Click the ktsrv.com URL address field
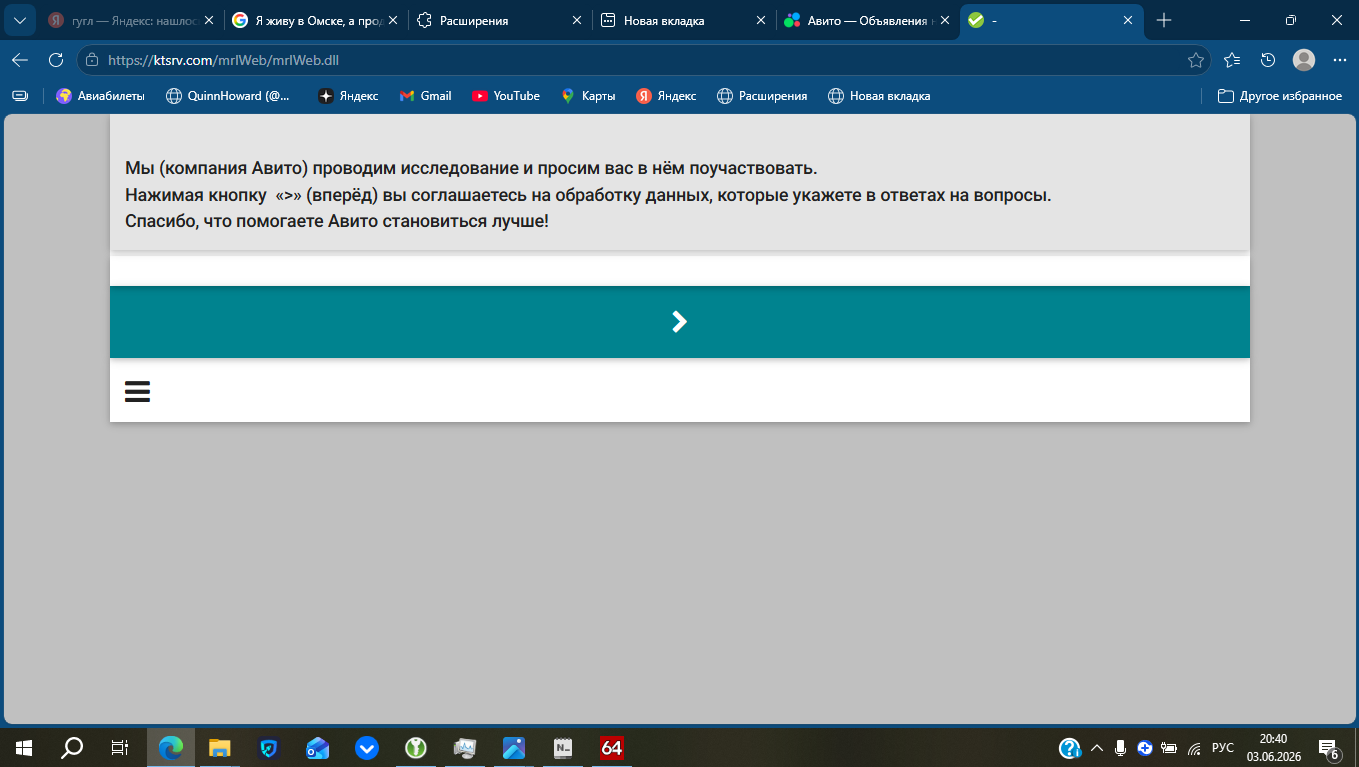 pyautogui.click(x=640, y=60)
